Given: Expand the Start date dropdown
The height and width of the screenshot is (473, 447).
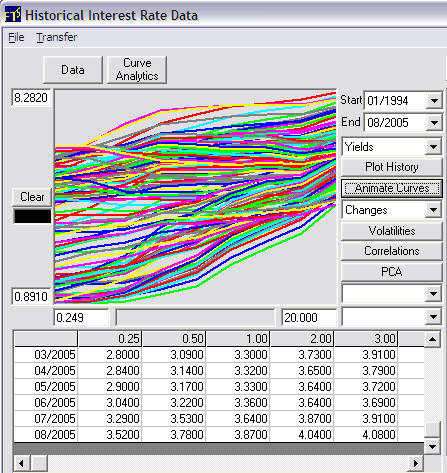Looking at the screenshot, I should click(x=434, y=100).
